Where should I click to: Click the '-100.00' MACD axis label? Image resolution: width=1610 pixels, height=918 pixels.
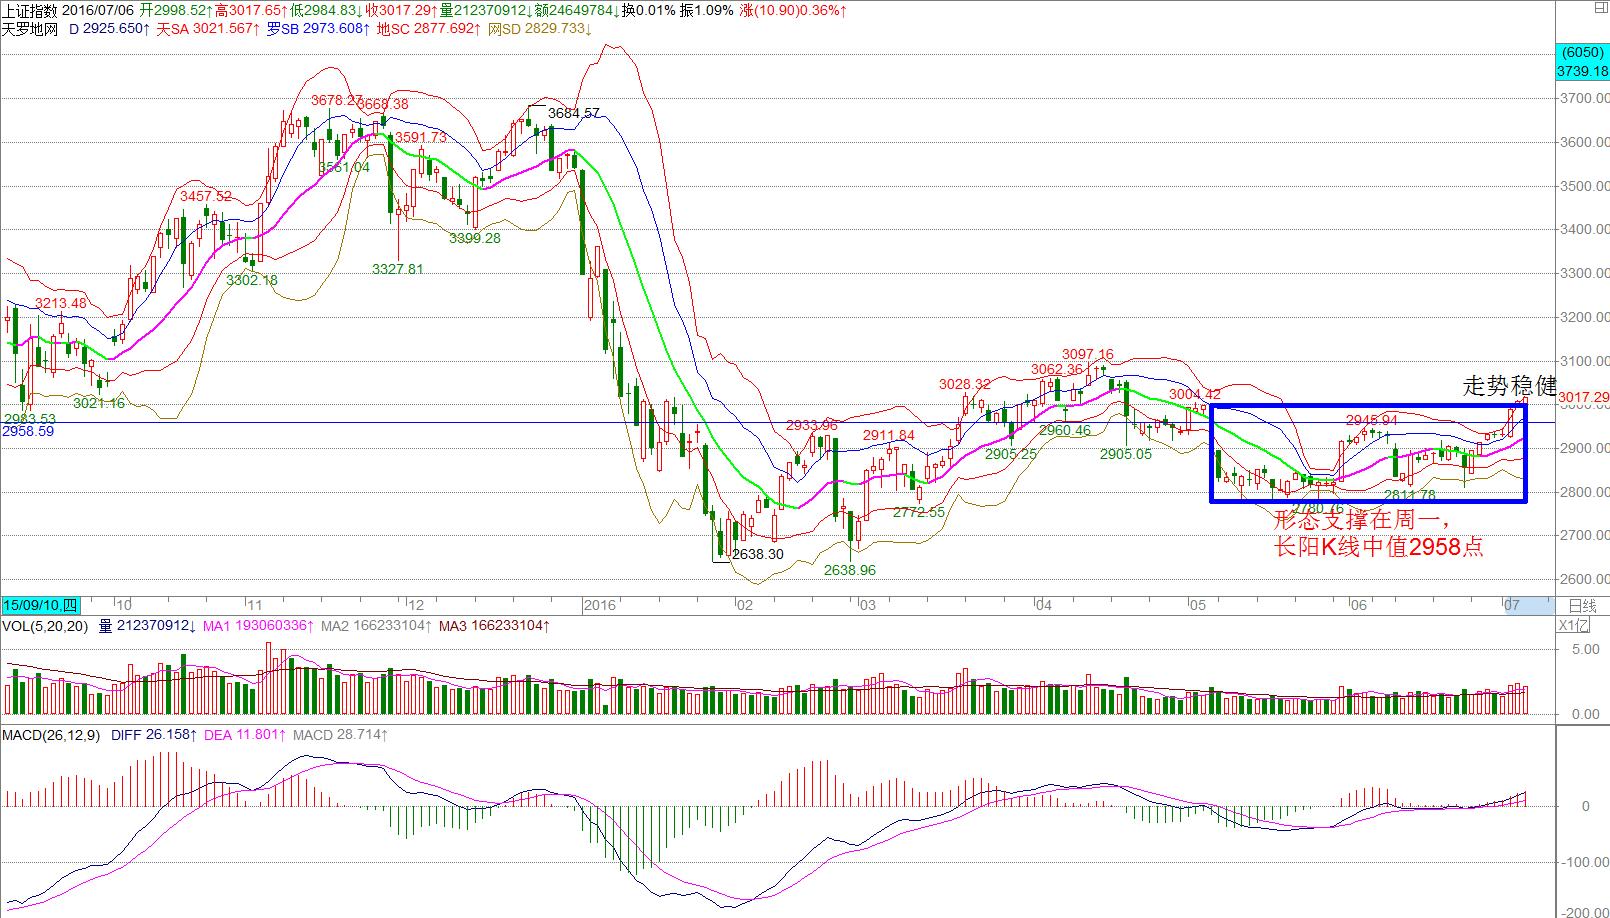coord(1587,861)
